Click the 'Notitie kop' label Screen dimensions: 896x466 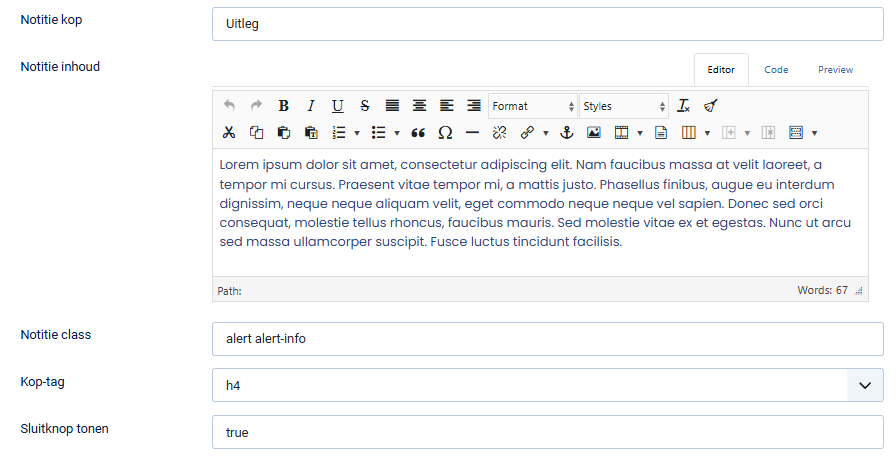point(51,20)
